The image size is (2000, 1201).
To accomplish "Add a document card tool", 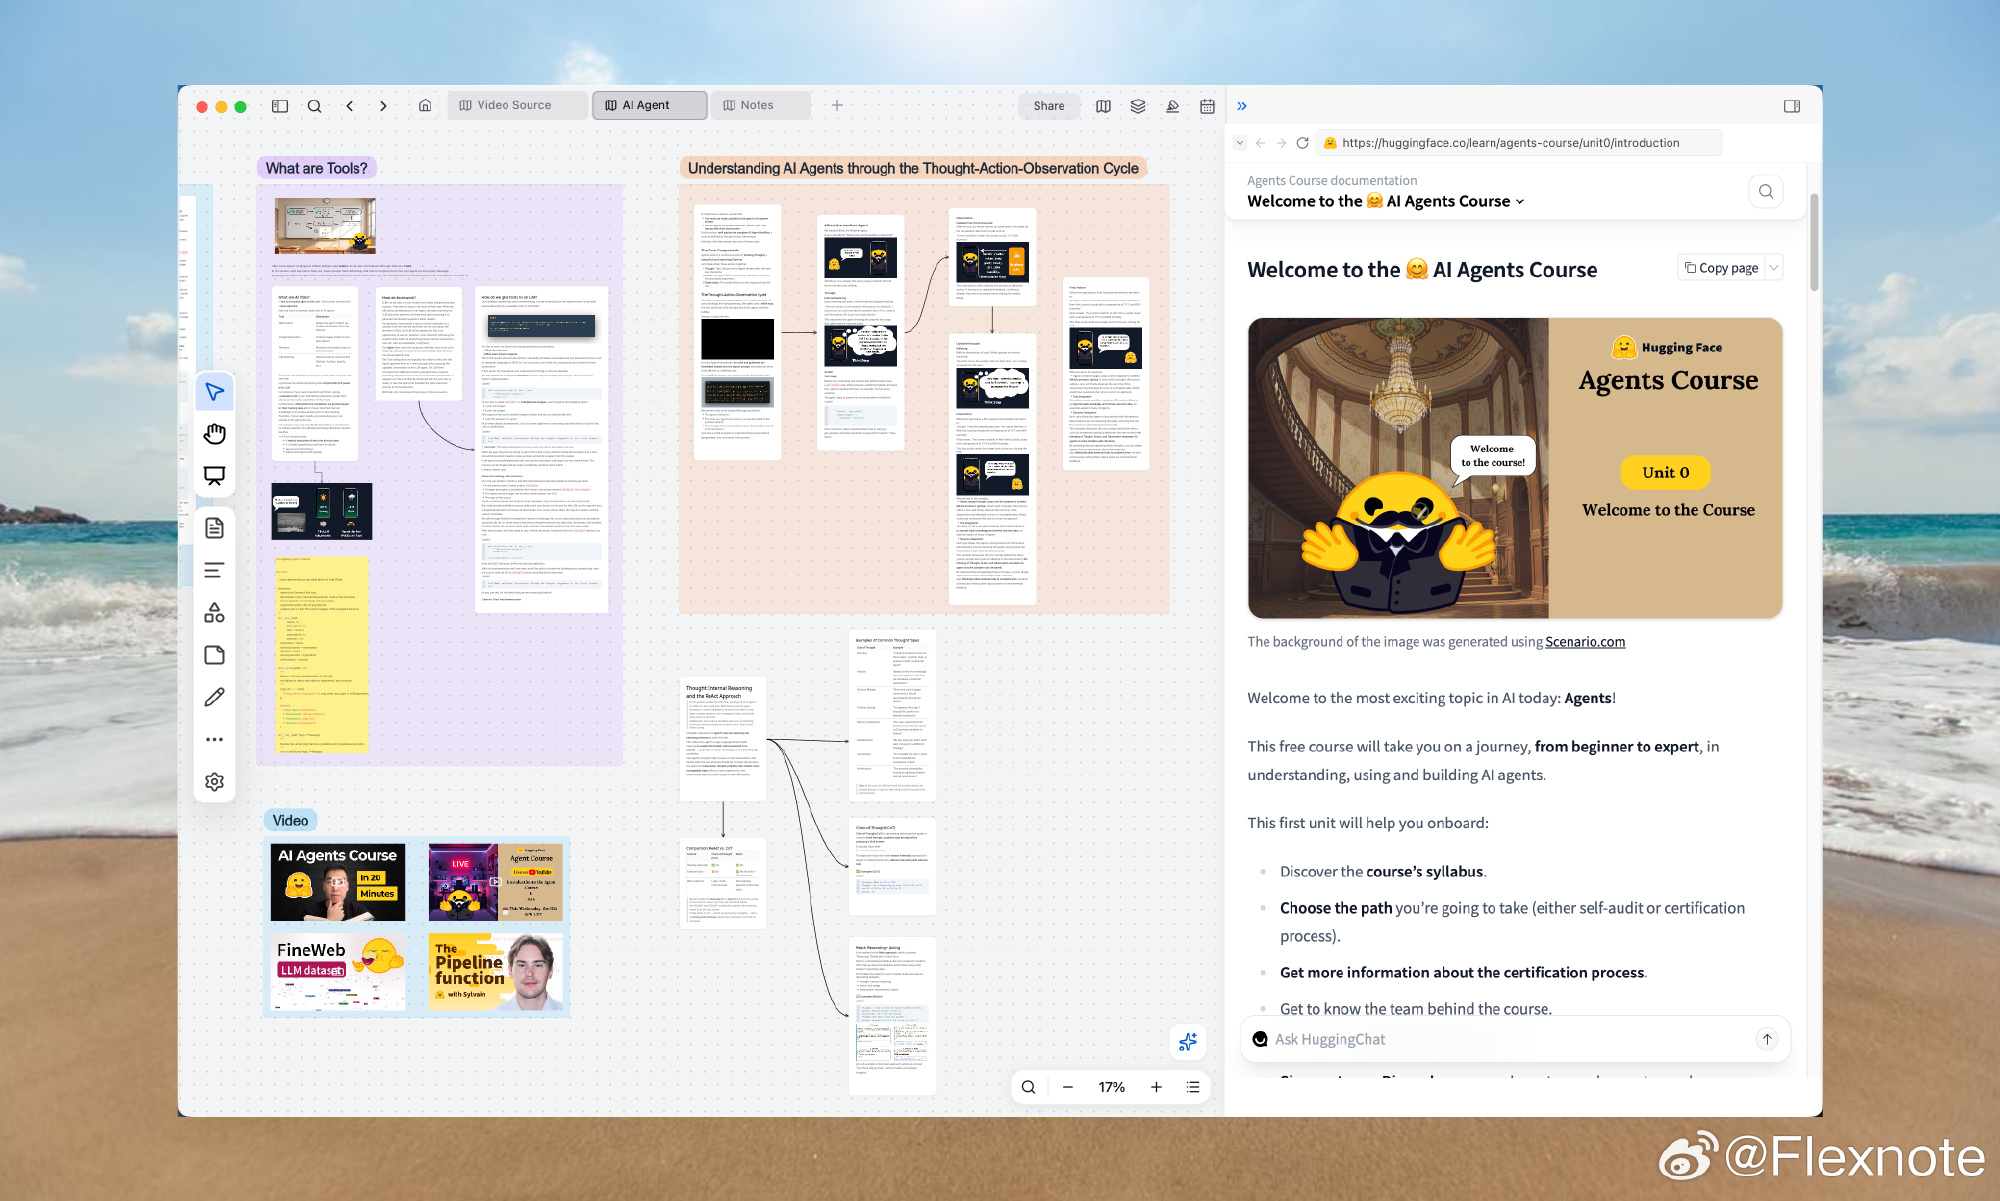I will click(214, 528).
